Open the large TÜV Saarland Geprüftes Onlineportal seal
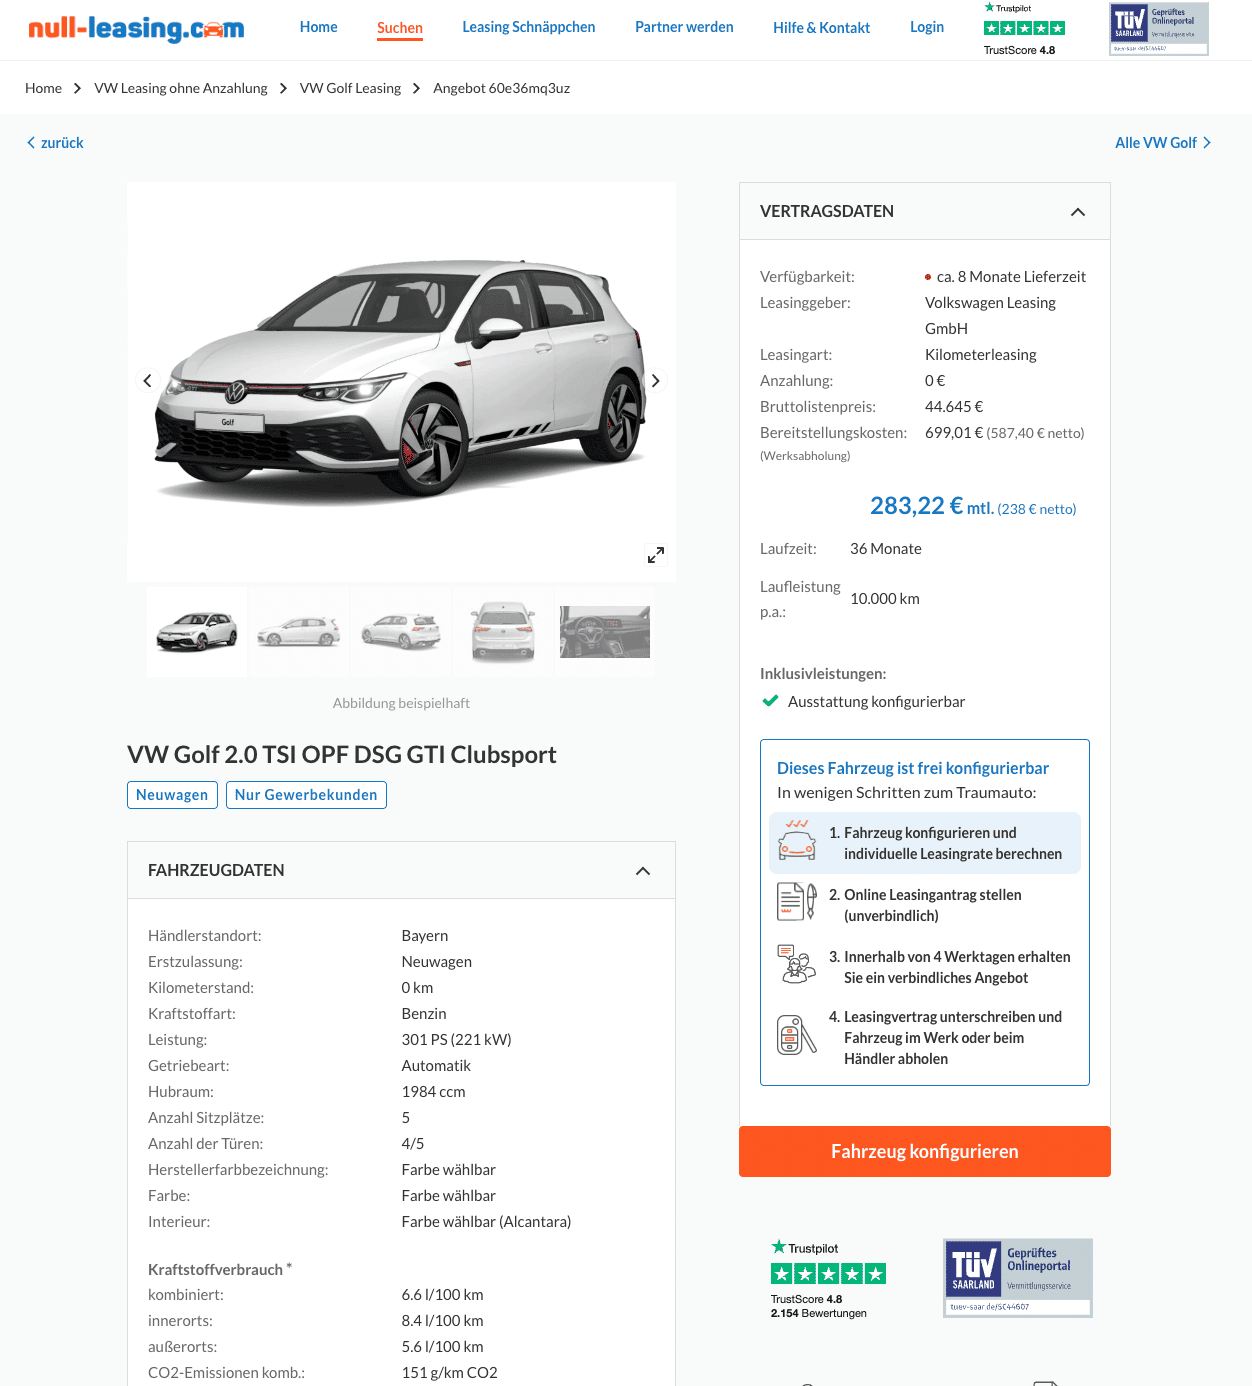Viewport: 1252px width, 1386px height. coord(1018,1278)
